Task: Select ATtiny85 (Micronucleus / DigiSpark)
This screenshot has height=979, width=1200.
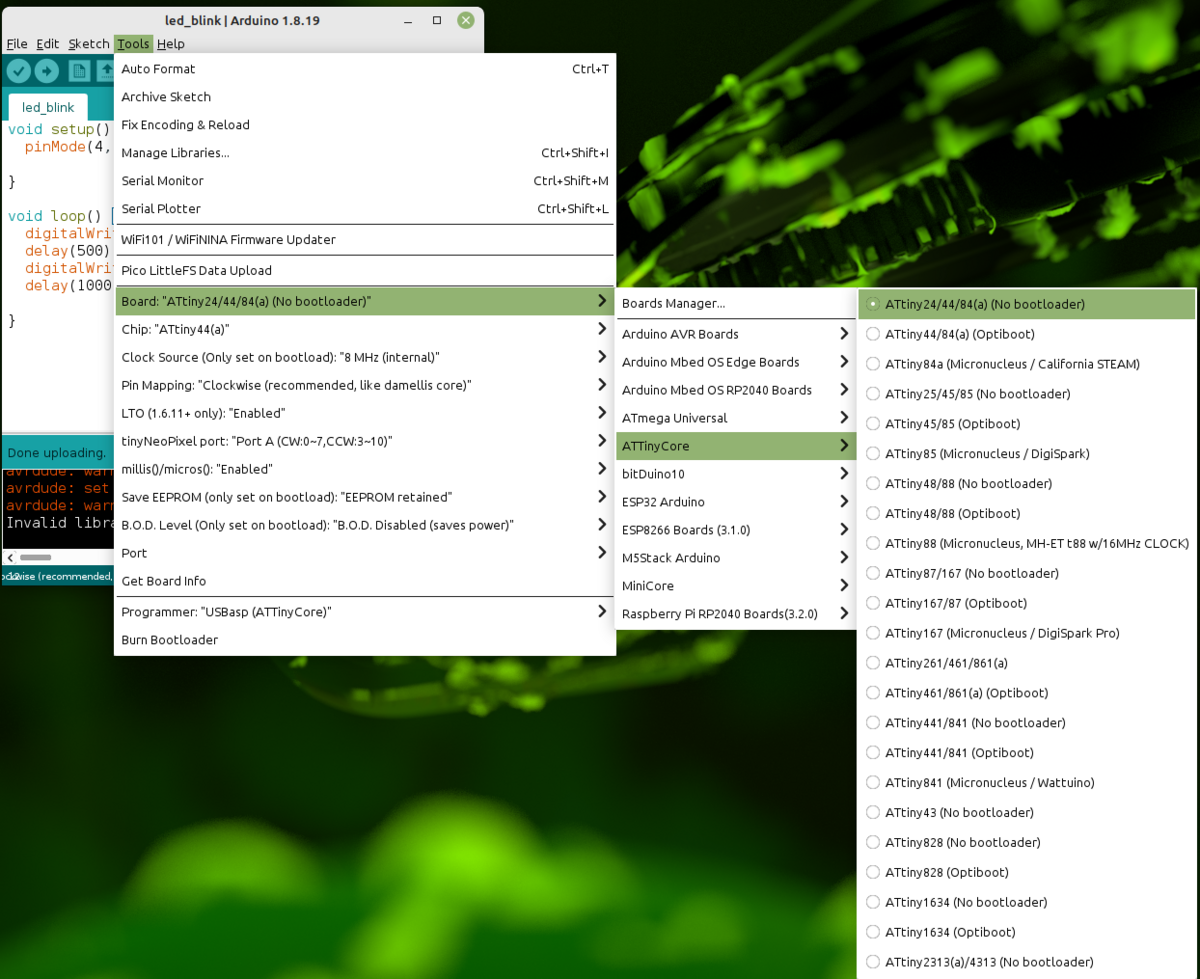Action: click(x=1027, y=454)
